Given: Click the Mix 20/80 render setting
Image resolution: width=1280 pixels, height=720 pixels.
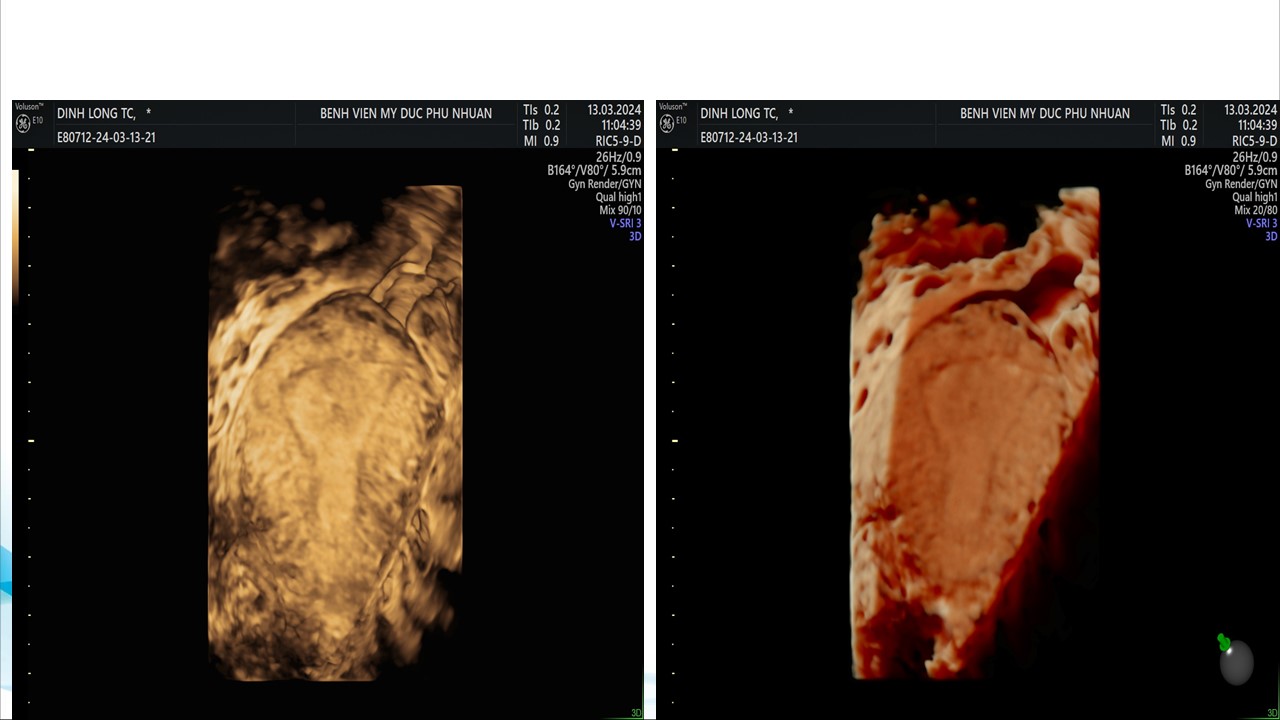Looking at the screenshot, I should pyautogui.click(x=1256, y=211).
